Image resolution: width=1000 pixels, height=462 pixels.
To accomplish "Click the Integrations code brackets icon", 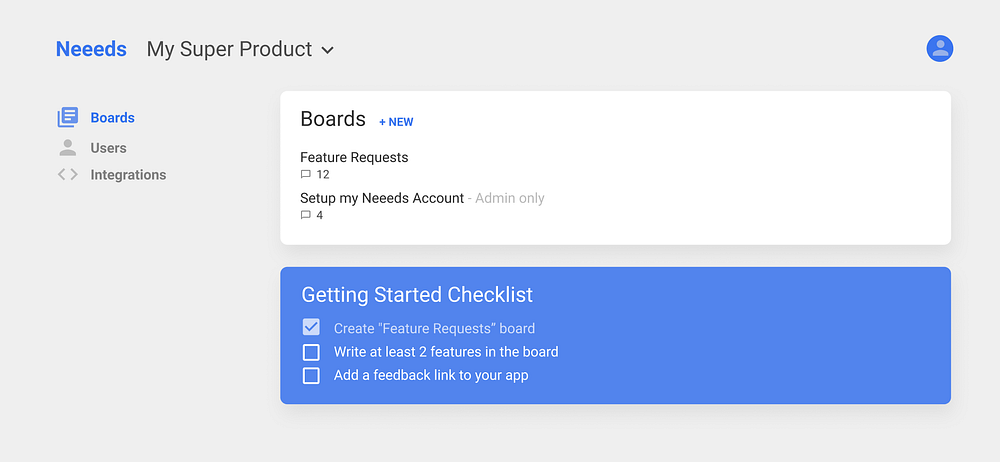I will [67, 175].
